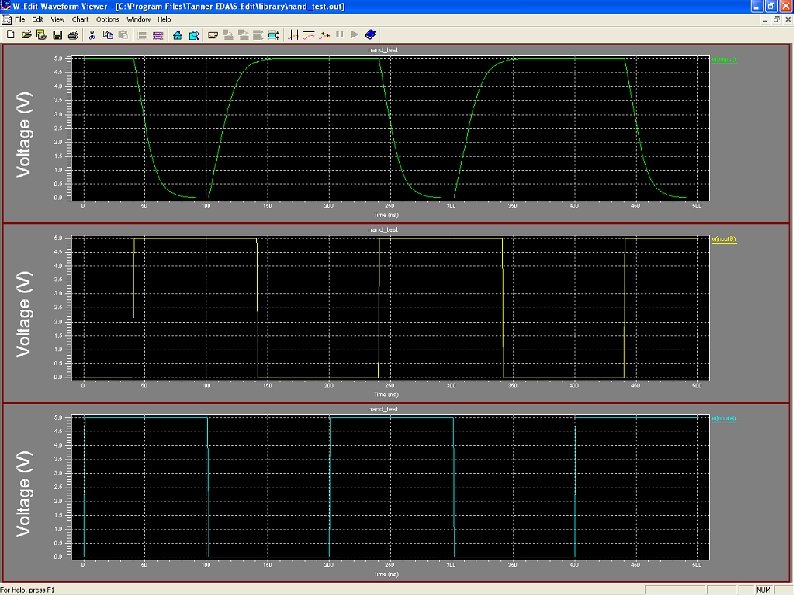This screenshot has height=595, width=794.
Task: Click the home-shaped view icon in the toolbar
Action: tap(177, 34)
